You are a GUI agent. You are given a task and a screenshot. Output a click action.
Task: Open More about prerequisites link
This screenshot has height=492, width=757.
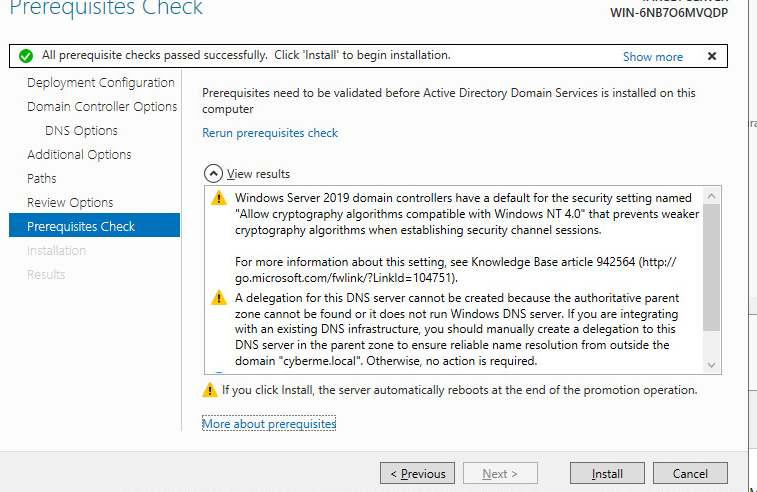(x=269, y=424)
